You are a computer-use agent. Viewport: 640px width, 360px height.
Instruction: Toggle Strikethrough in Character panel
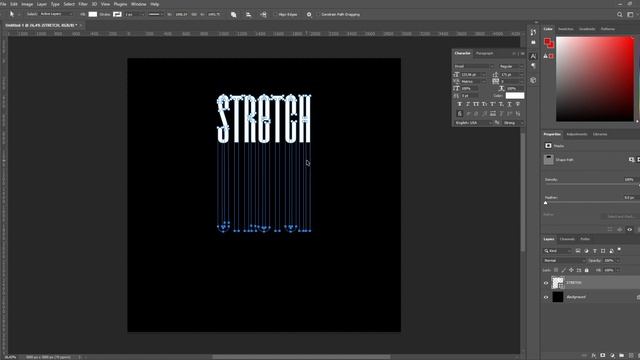tap(518, 104)
